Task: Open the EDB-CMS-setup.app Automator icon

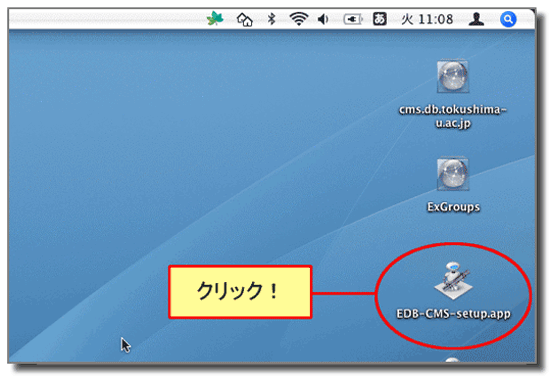Action: pyautogui.click(x=453, y=281)
